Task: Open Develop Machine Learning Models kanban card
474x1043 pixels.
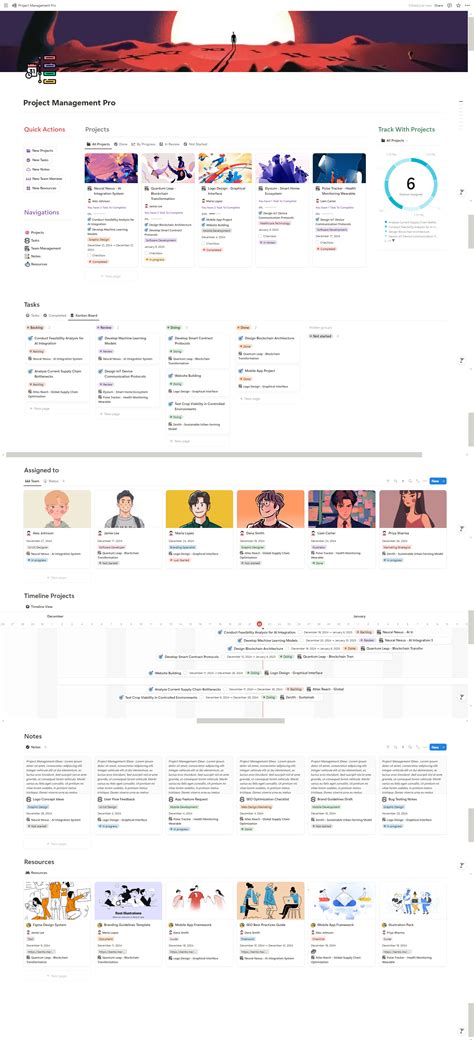Action: click(x=128, y=349)
